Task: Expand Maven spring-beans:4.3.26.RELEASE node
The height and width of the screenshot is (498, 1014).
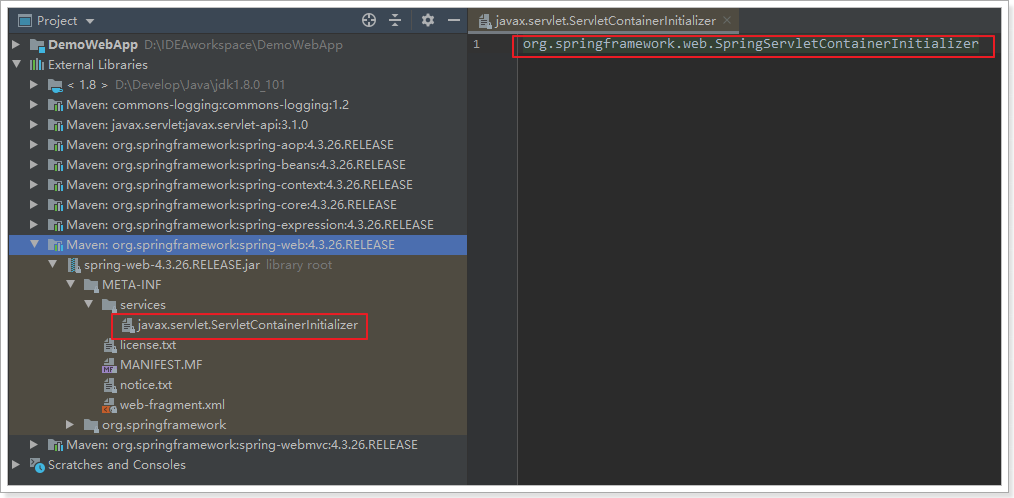Action: (34, 165)
